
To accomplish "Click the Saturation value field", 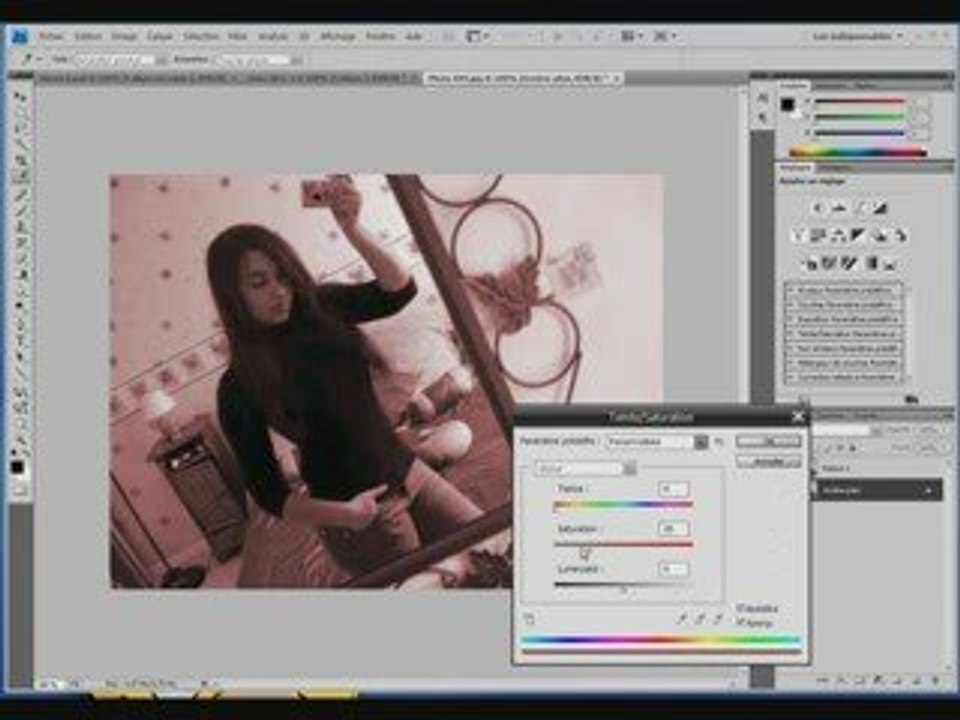I will 673,528.
